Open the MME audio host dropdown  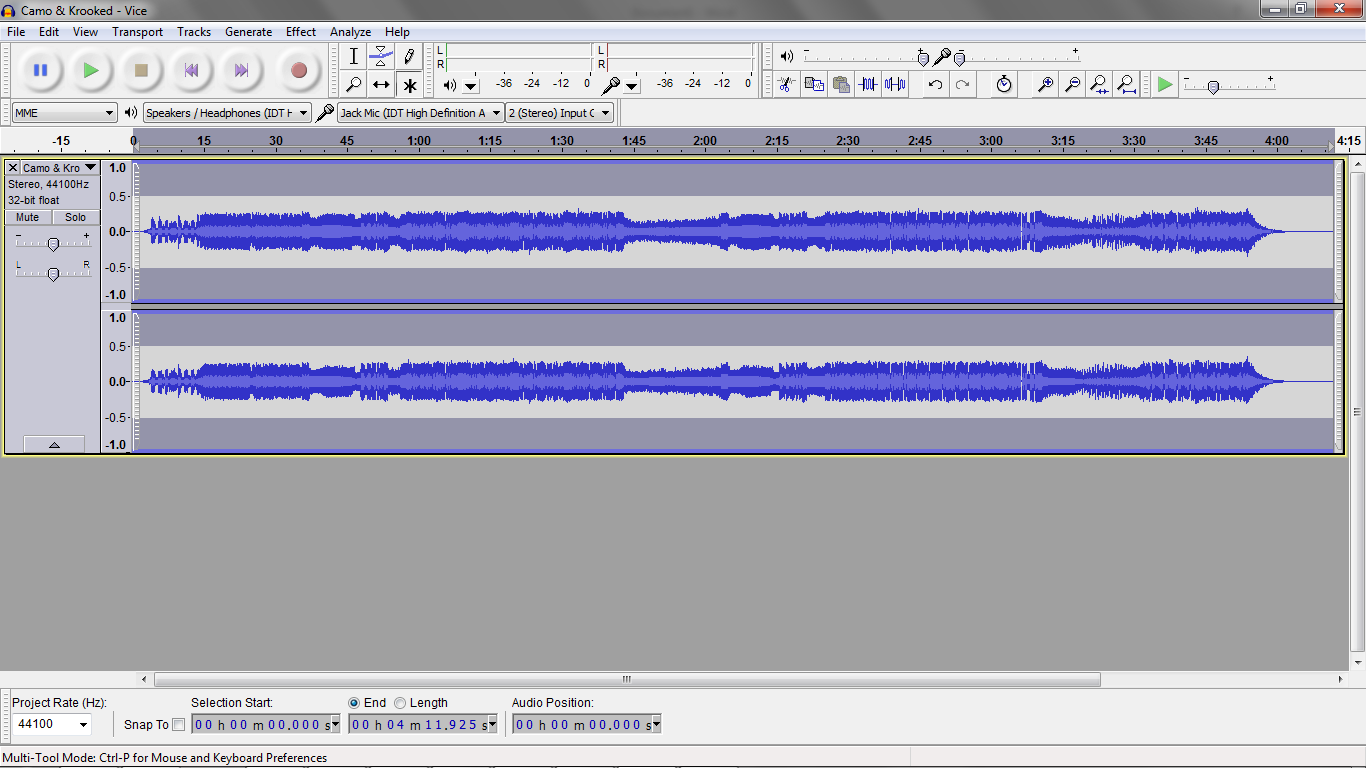click(65, 113)
